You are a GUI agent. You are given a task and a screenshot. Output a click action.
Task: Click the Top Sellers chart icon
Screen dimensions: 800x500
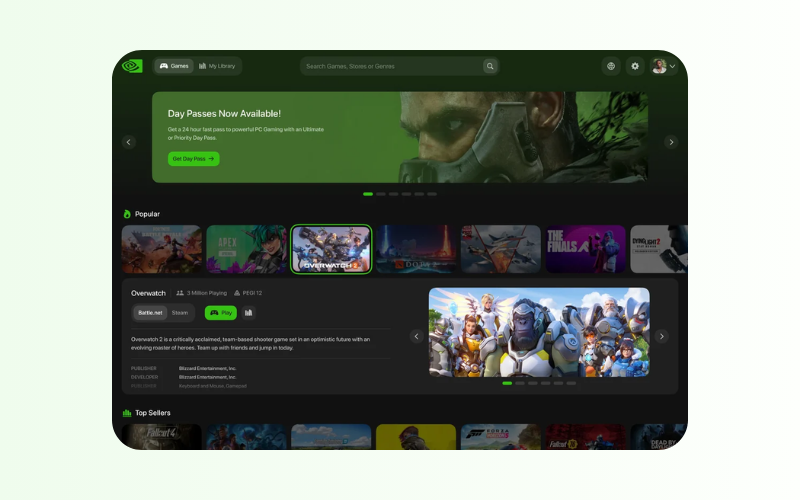click(127, 413)
